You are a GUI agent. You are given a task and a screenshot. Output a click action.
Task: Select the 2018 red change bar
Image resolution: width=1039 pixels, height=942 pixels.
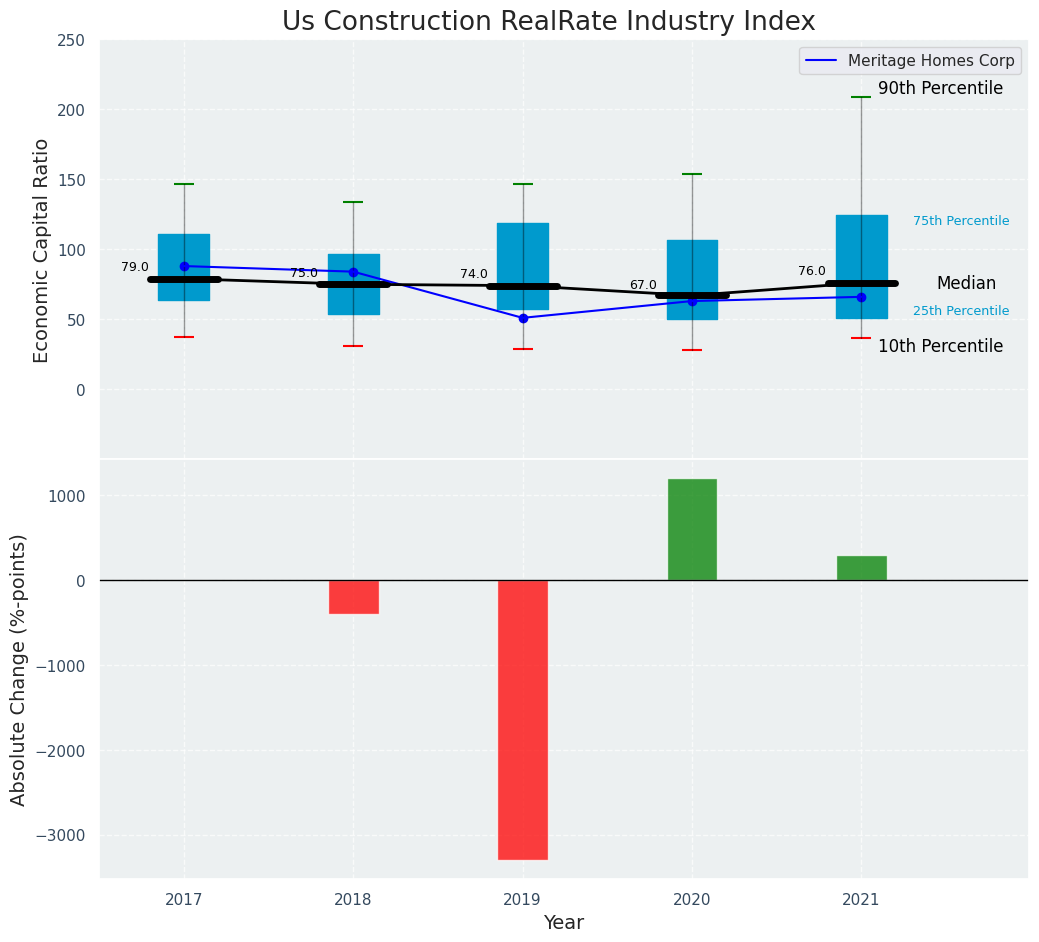pos(354,597)
